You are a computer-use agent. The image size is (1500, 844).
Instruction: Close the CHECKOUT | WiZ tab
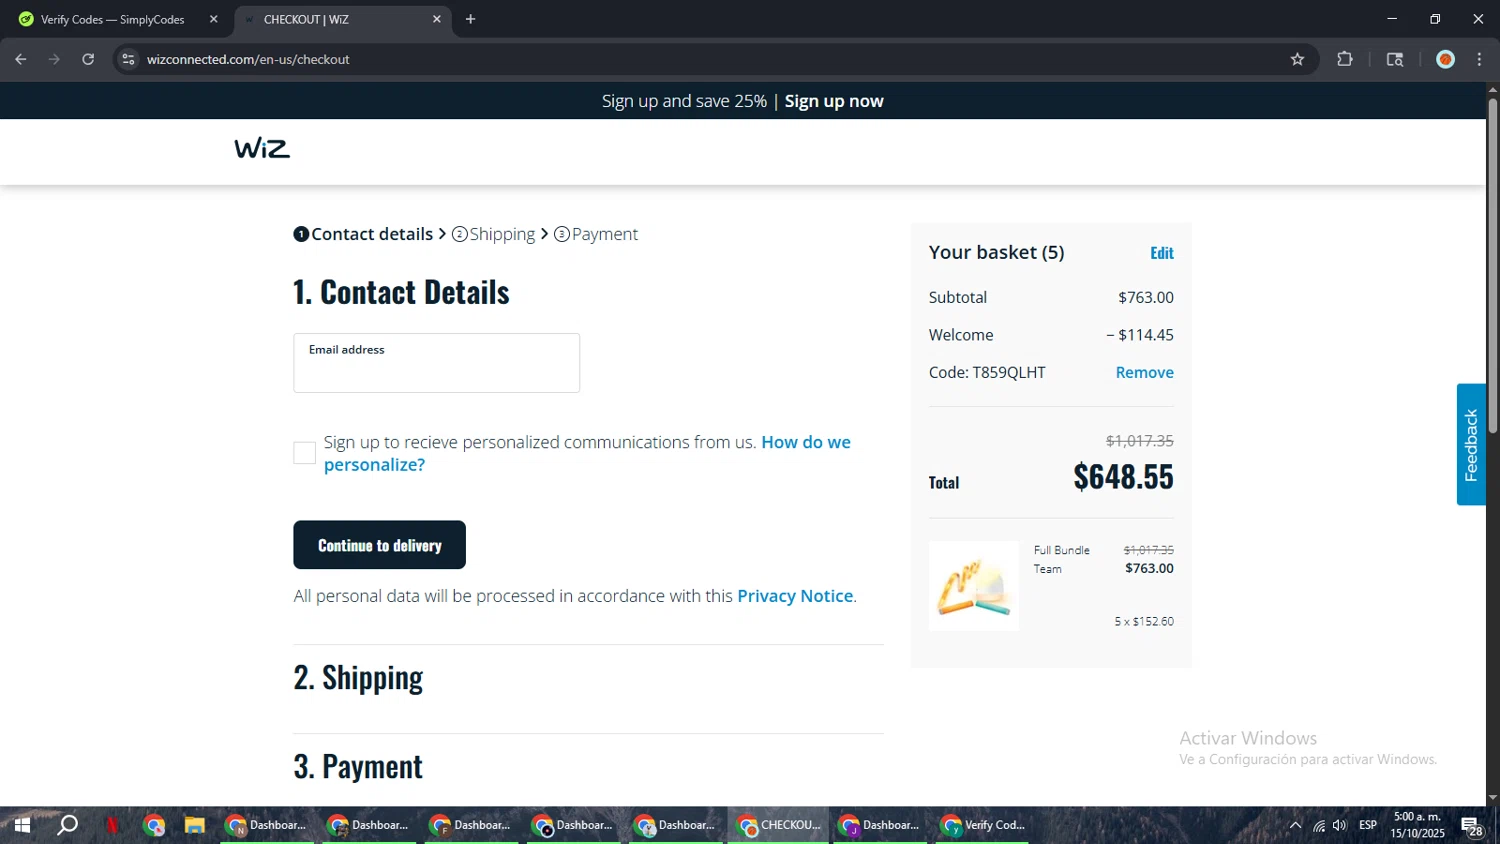[436, 19]
